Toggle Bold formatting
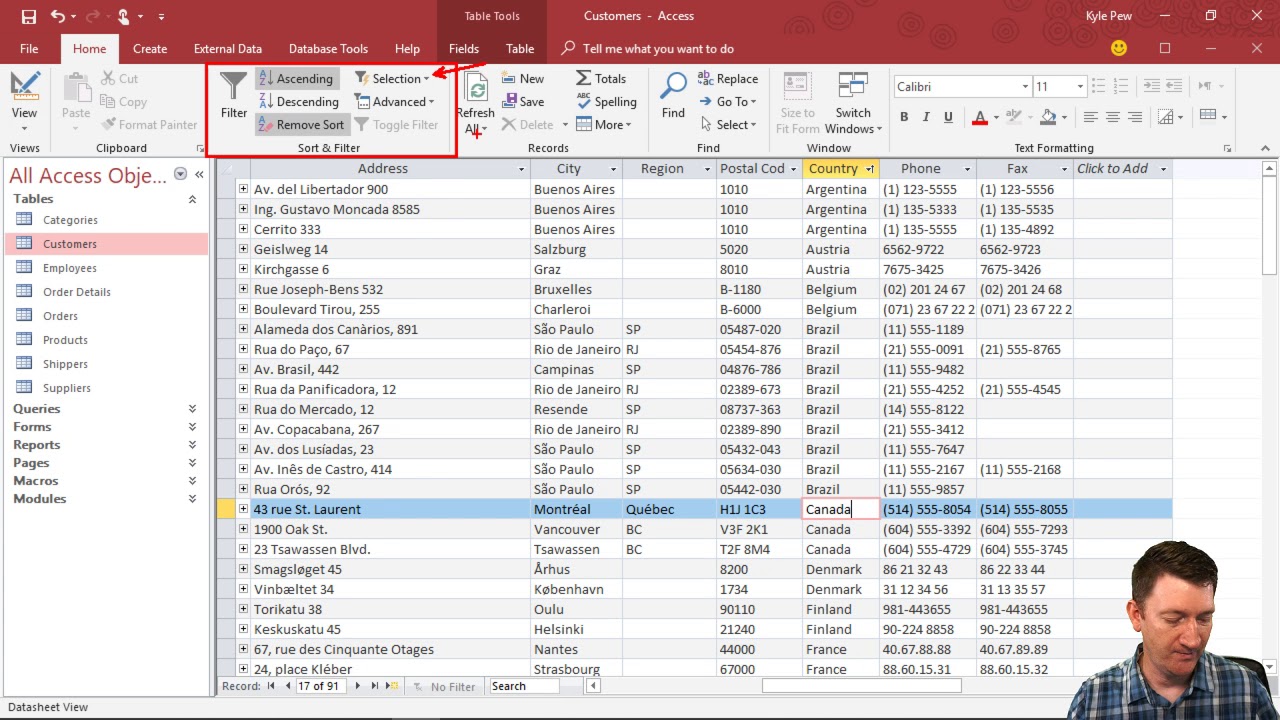 click(904, 117)
